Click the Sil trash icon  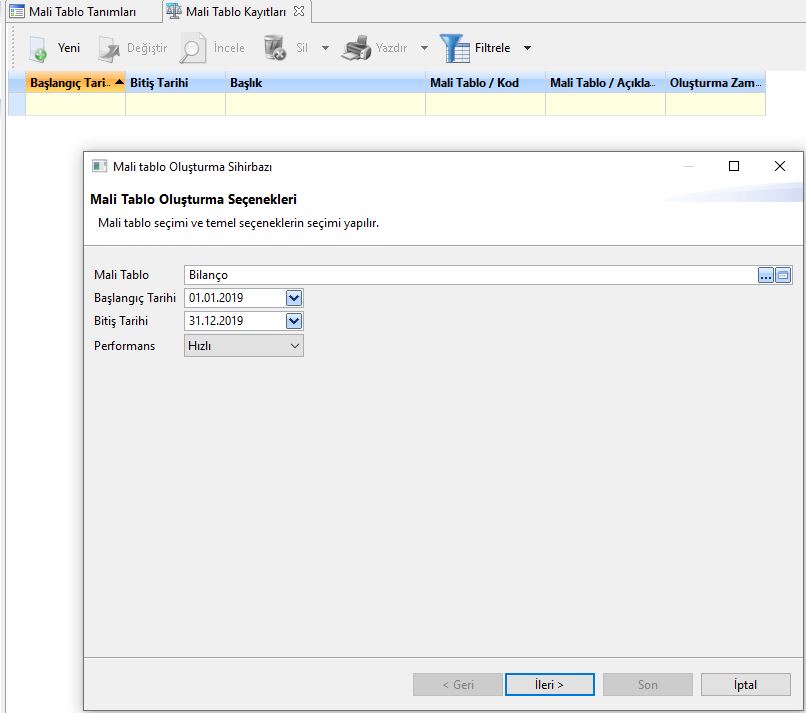[x=274, y=48]
